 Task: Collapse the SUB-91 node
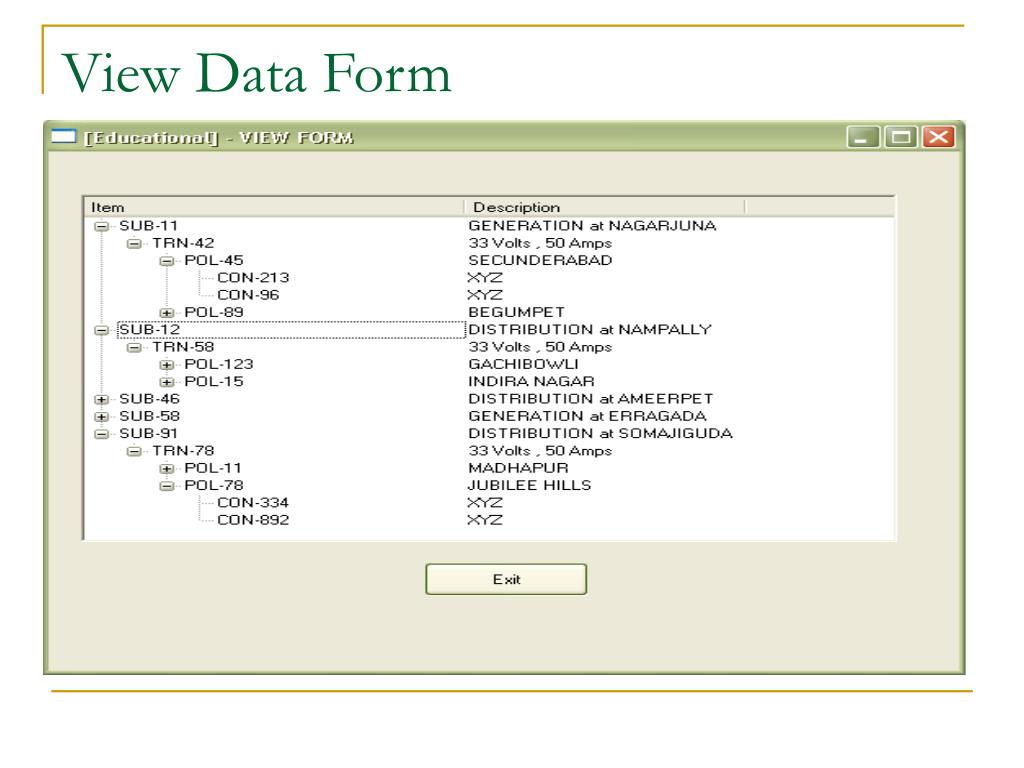coord(101,434)
